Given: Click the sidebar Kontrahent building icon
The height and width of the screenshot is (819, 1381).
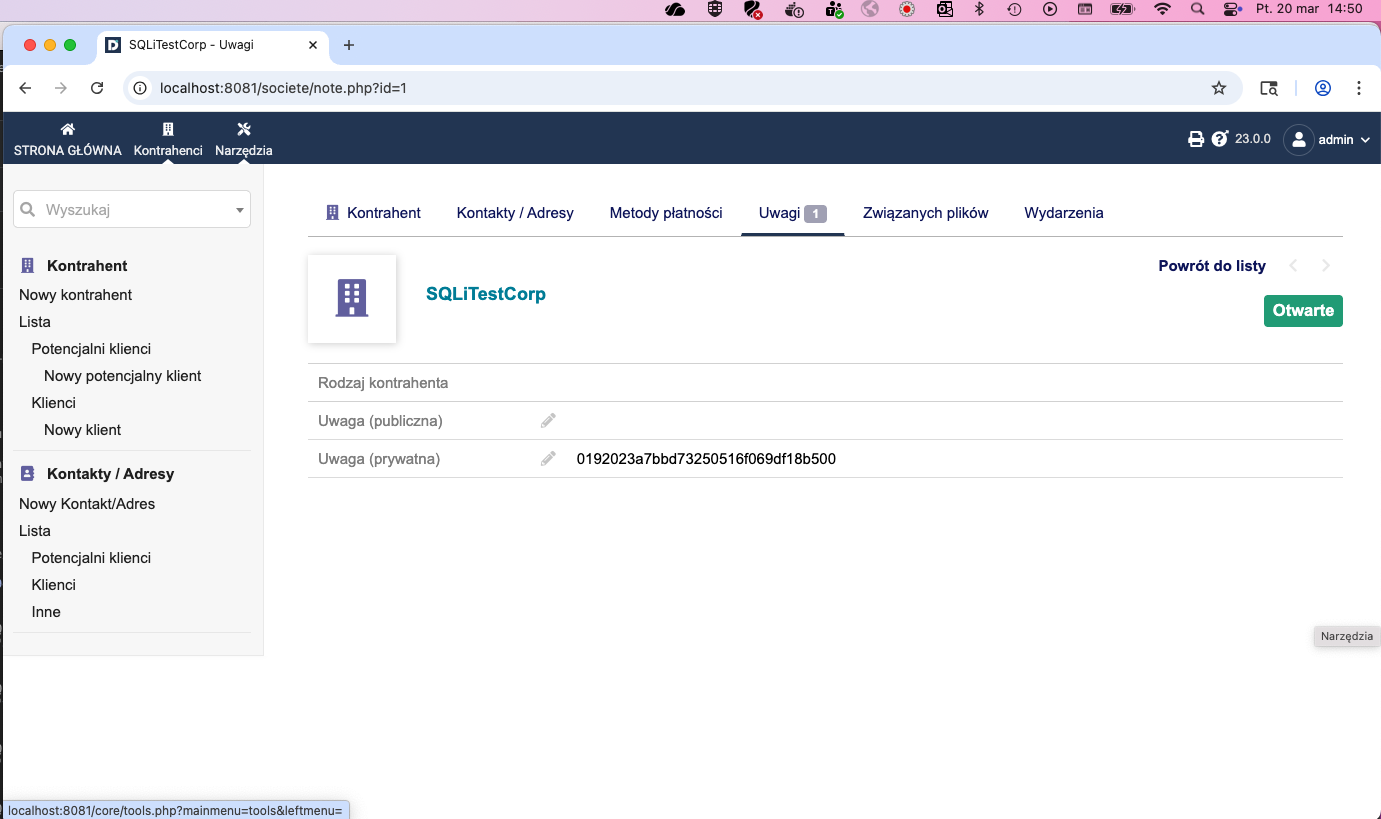Looking at the screenshot, I should [x=28, y=266].
